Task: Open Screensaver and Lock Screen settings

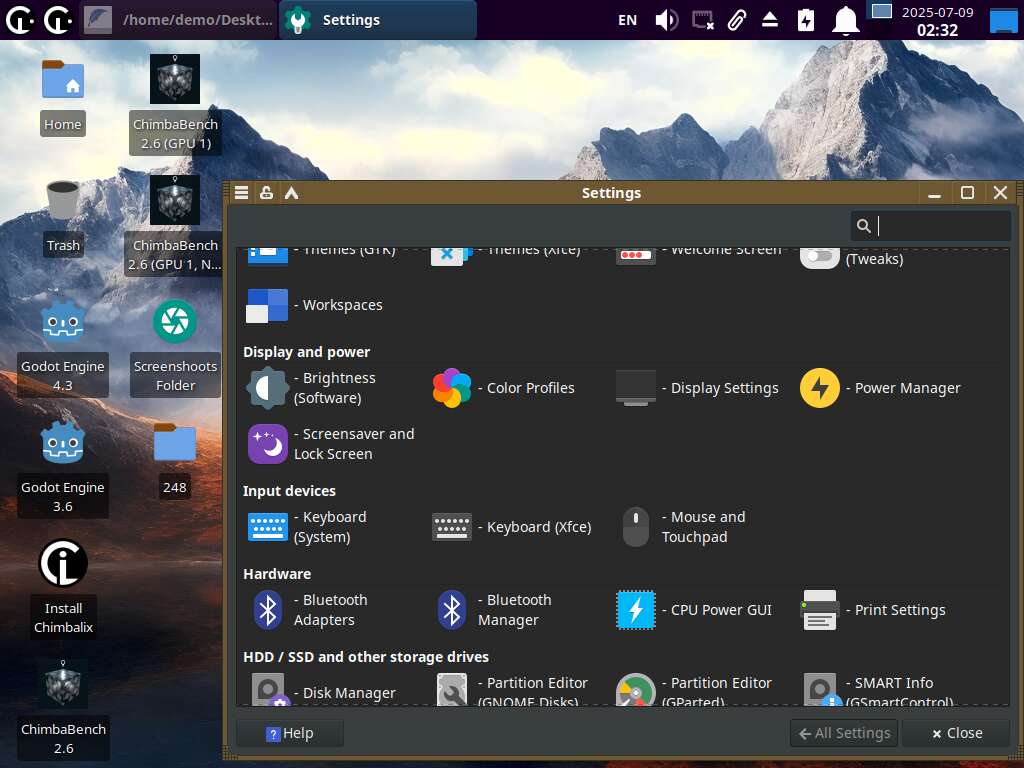Action: click(331, 444)
